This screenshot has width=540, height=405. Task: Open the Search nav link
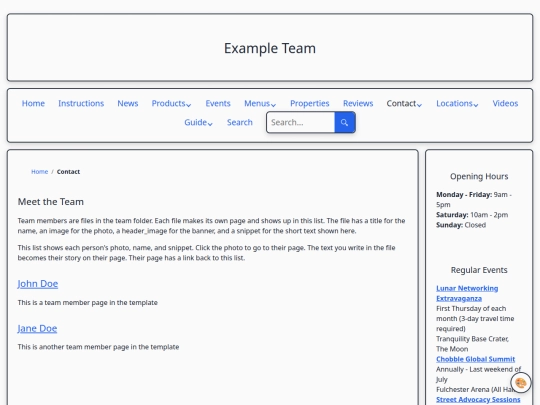click(240, 122)
